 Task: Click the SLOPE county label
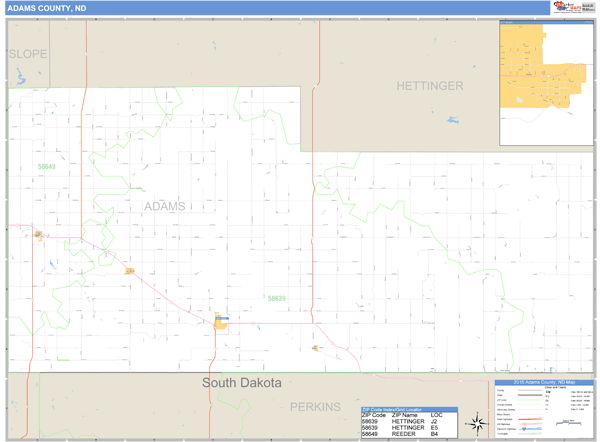click(28, 54)
